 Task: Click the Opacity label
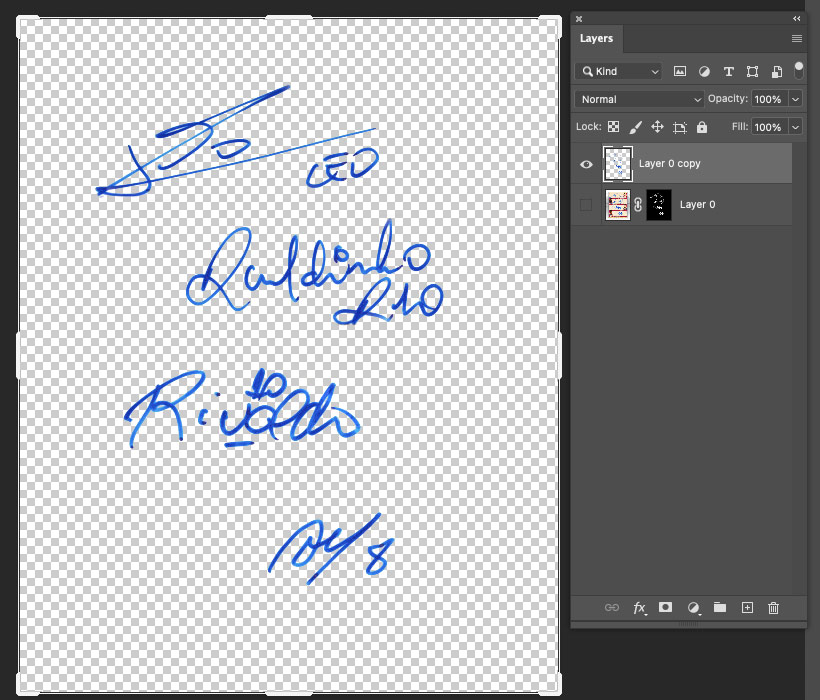(727, 99)
